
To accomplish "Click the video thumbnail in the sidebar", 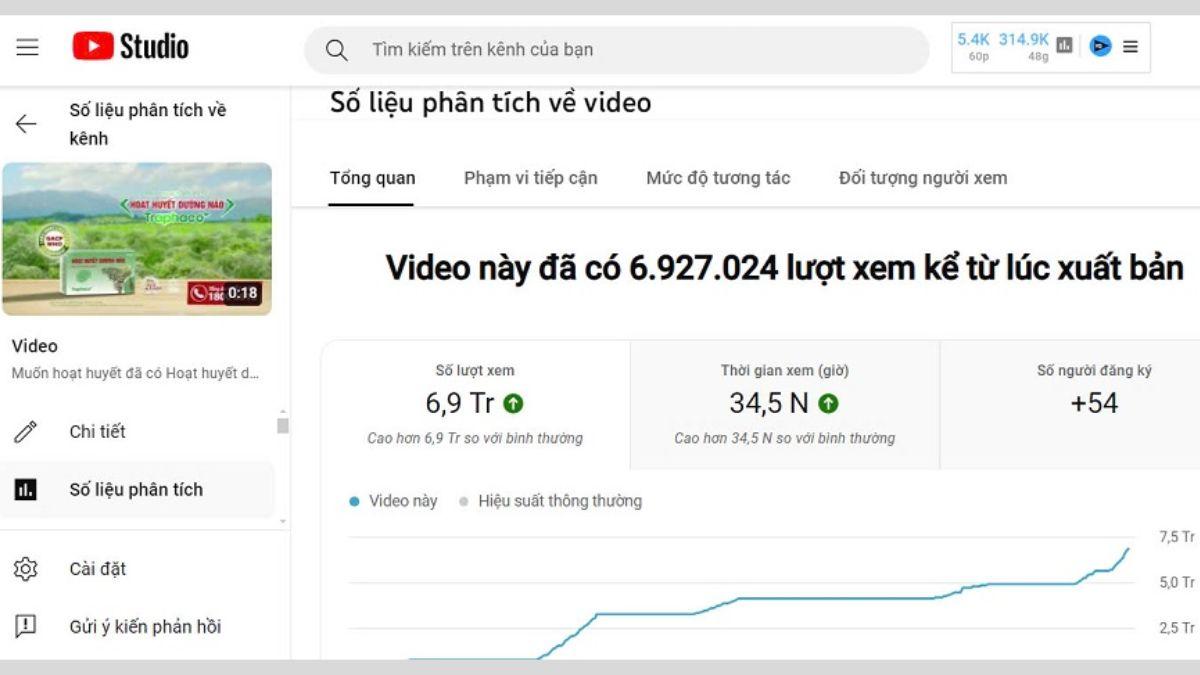I will (137, 239).
